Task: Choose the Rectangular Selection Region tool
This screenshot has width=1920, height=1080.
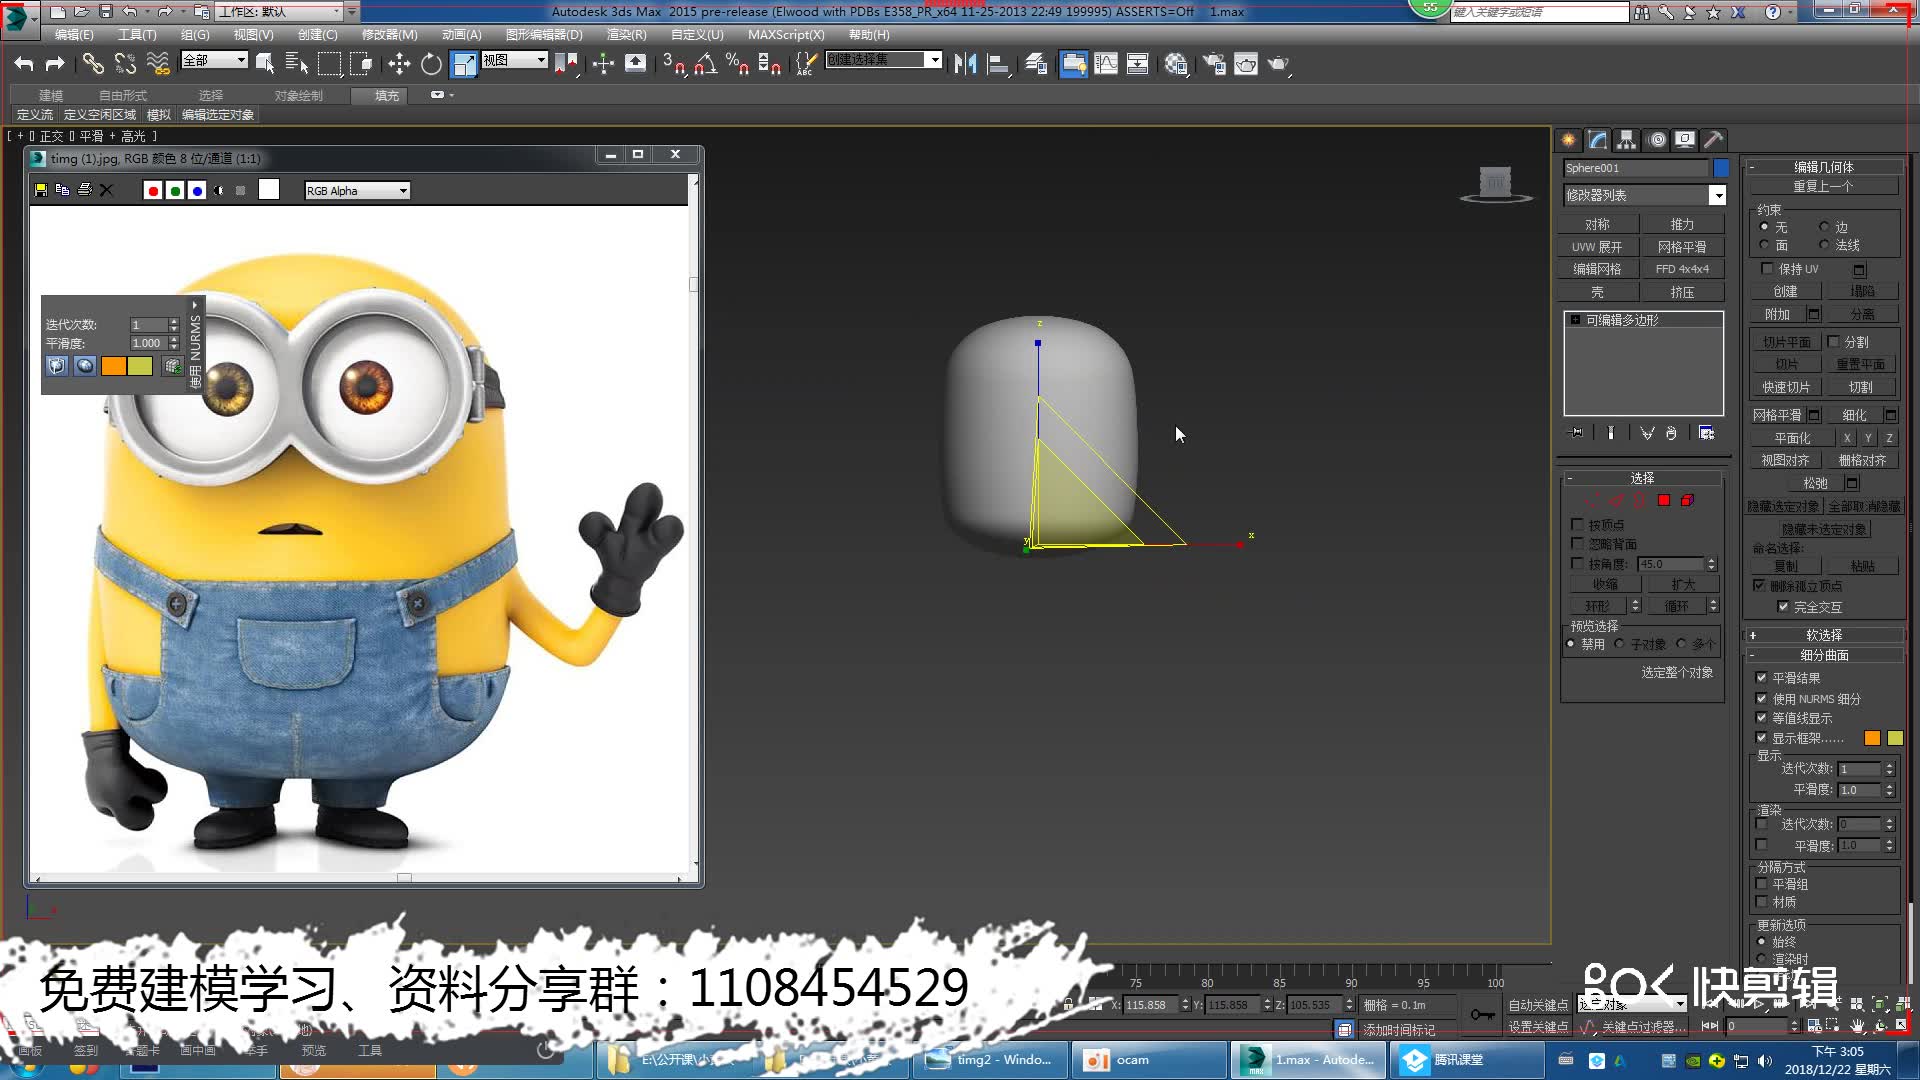Action: pyautogui.click(x=329, y=64)
